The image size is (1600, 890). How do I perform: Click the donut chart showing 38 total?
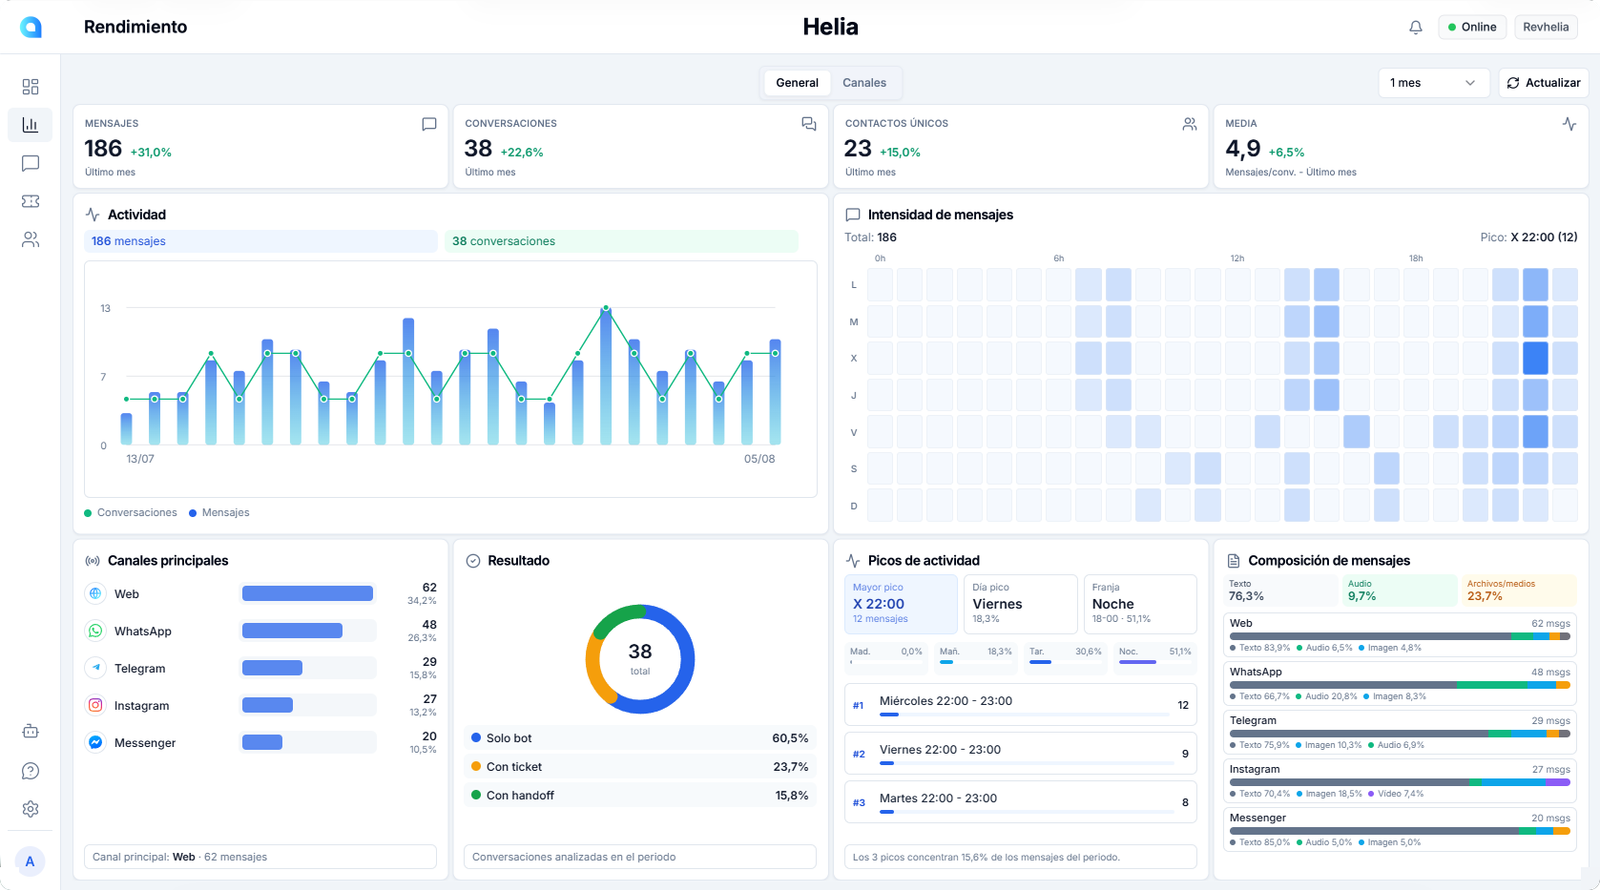pyautogui.click(x=640, y=659)
